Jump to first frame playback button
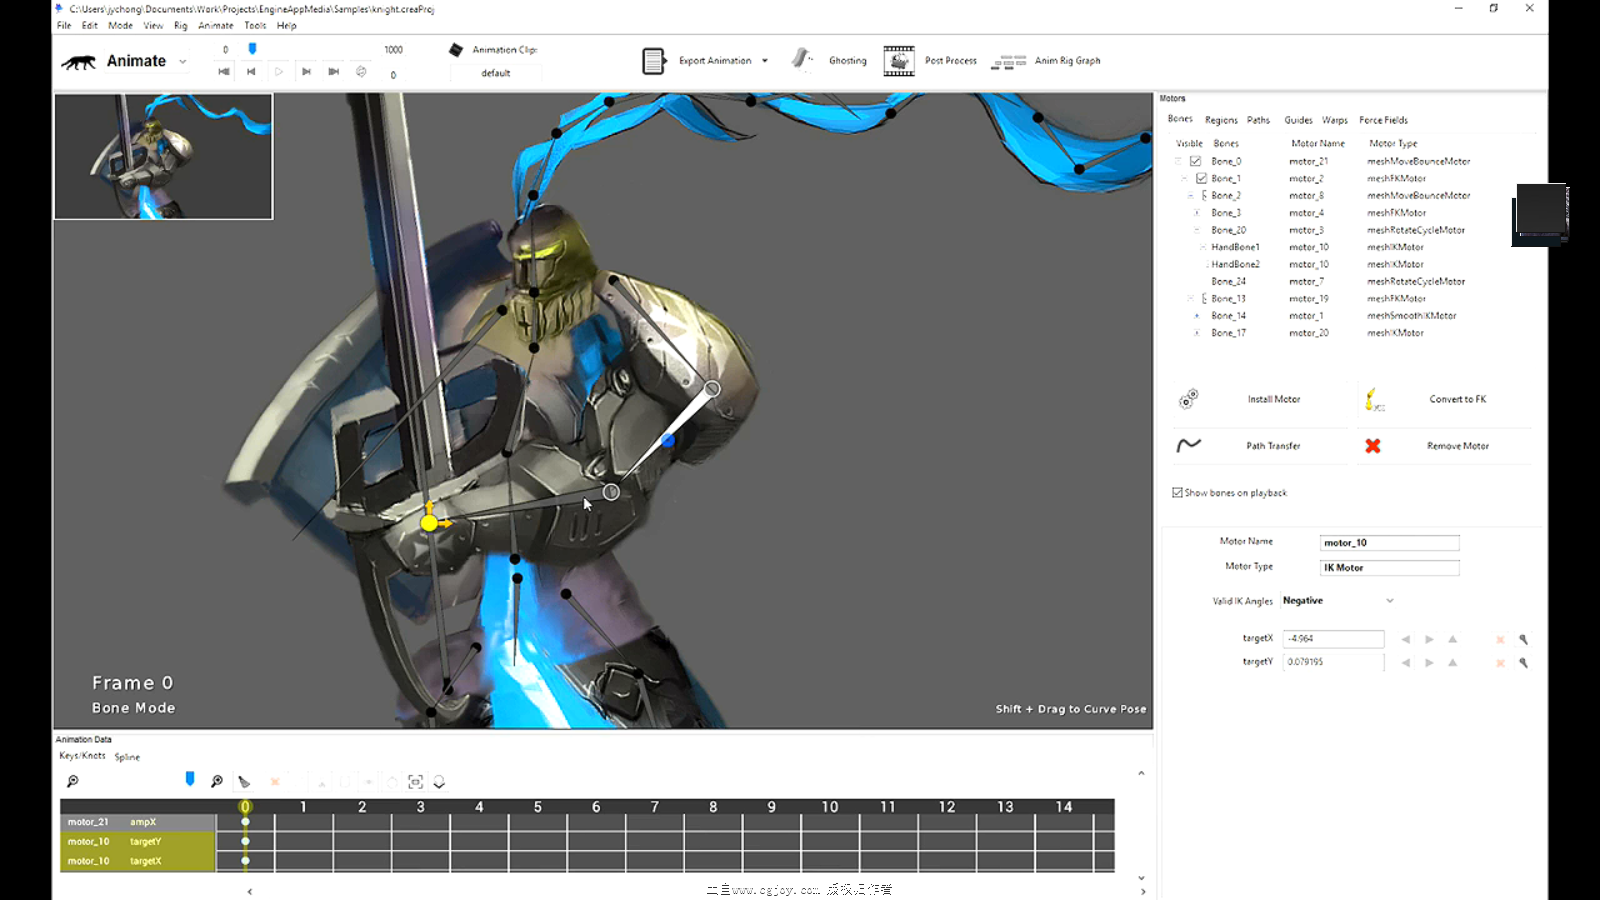 (224, 71)
